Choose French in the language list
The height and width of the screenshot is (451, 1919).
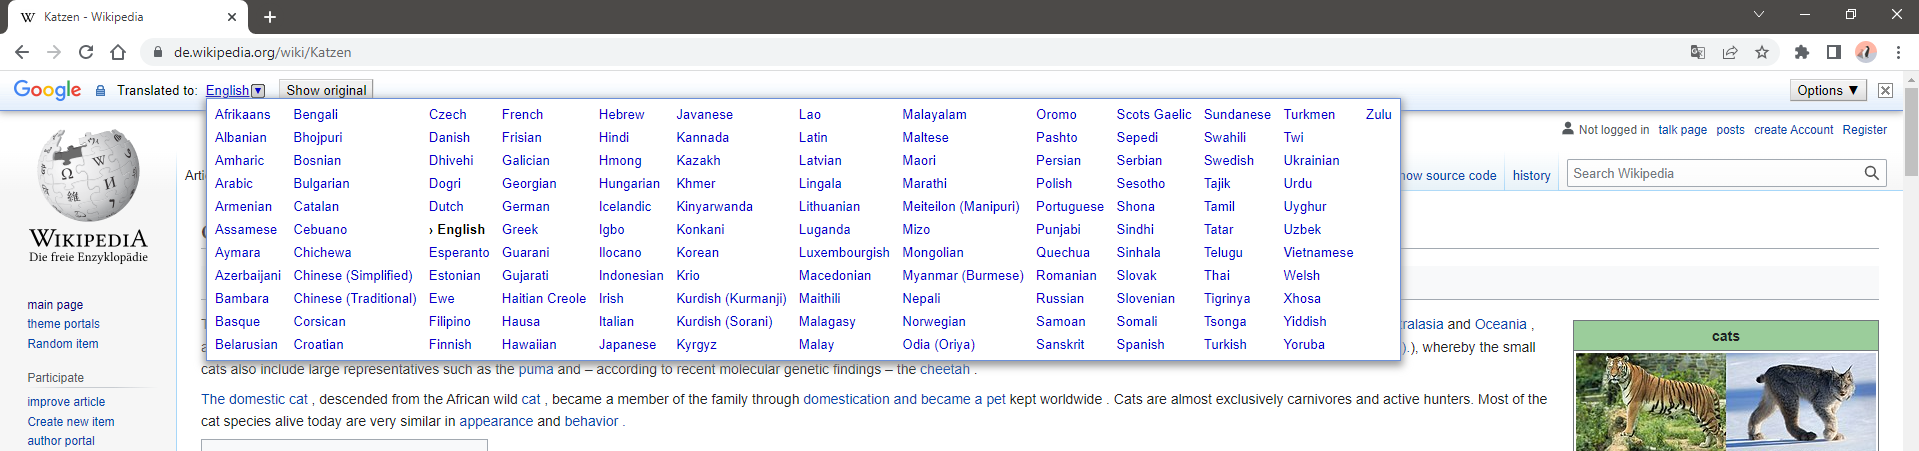(x=522, y=114)
